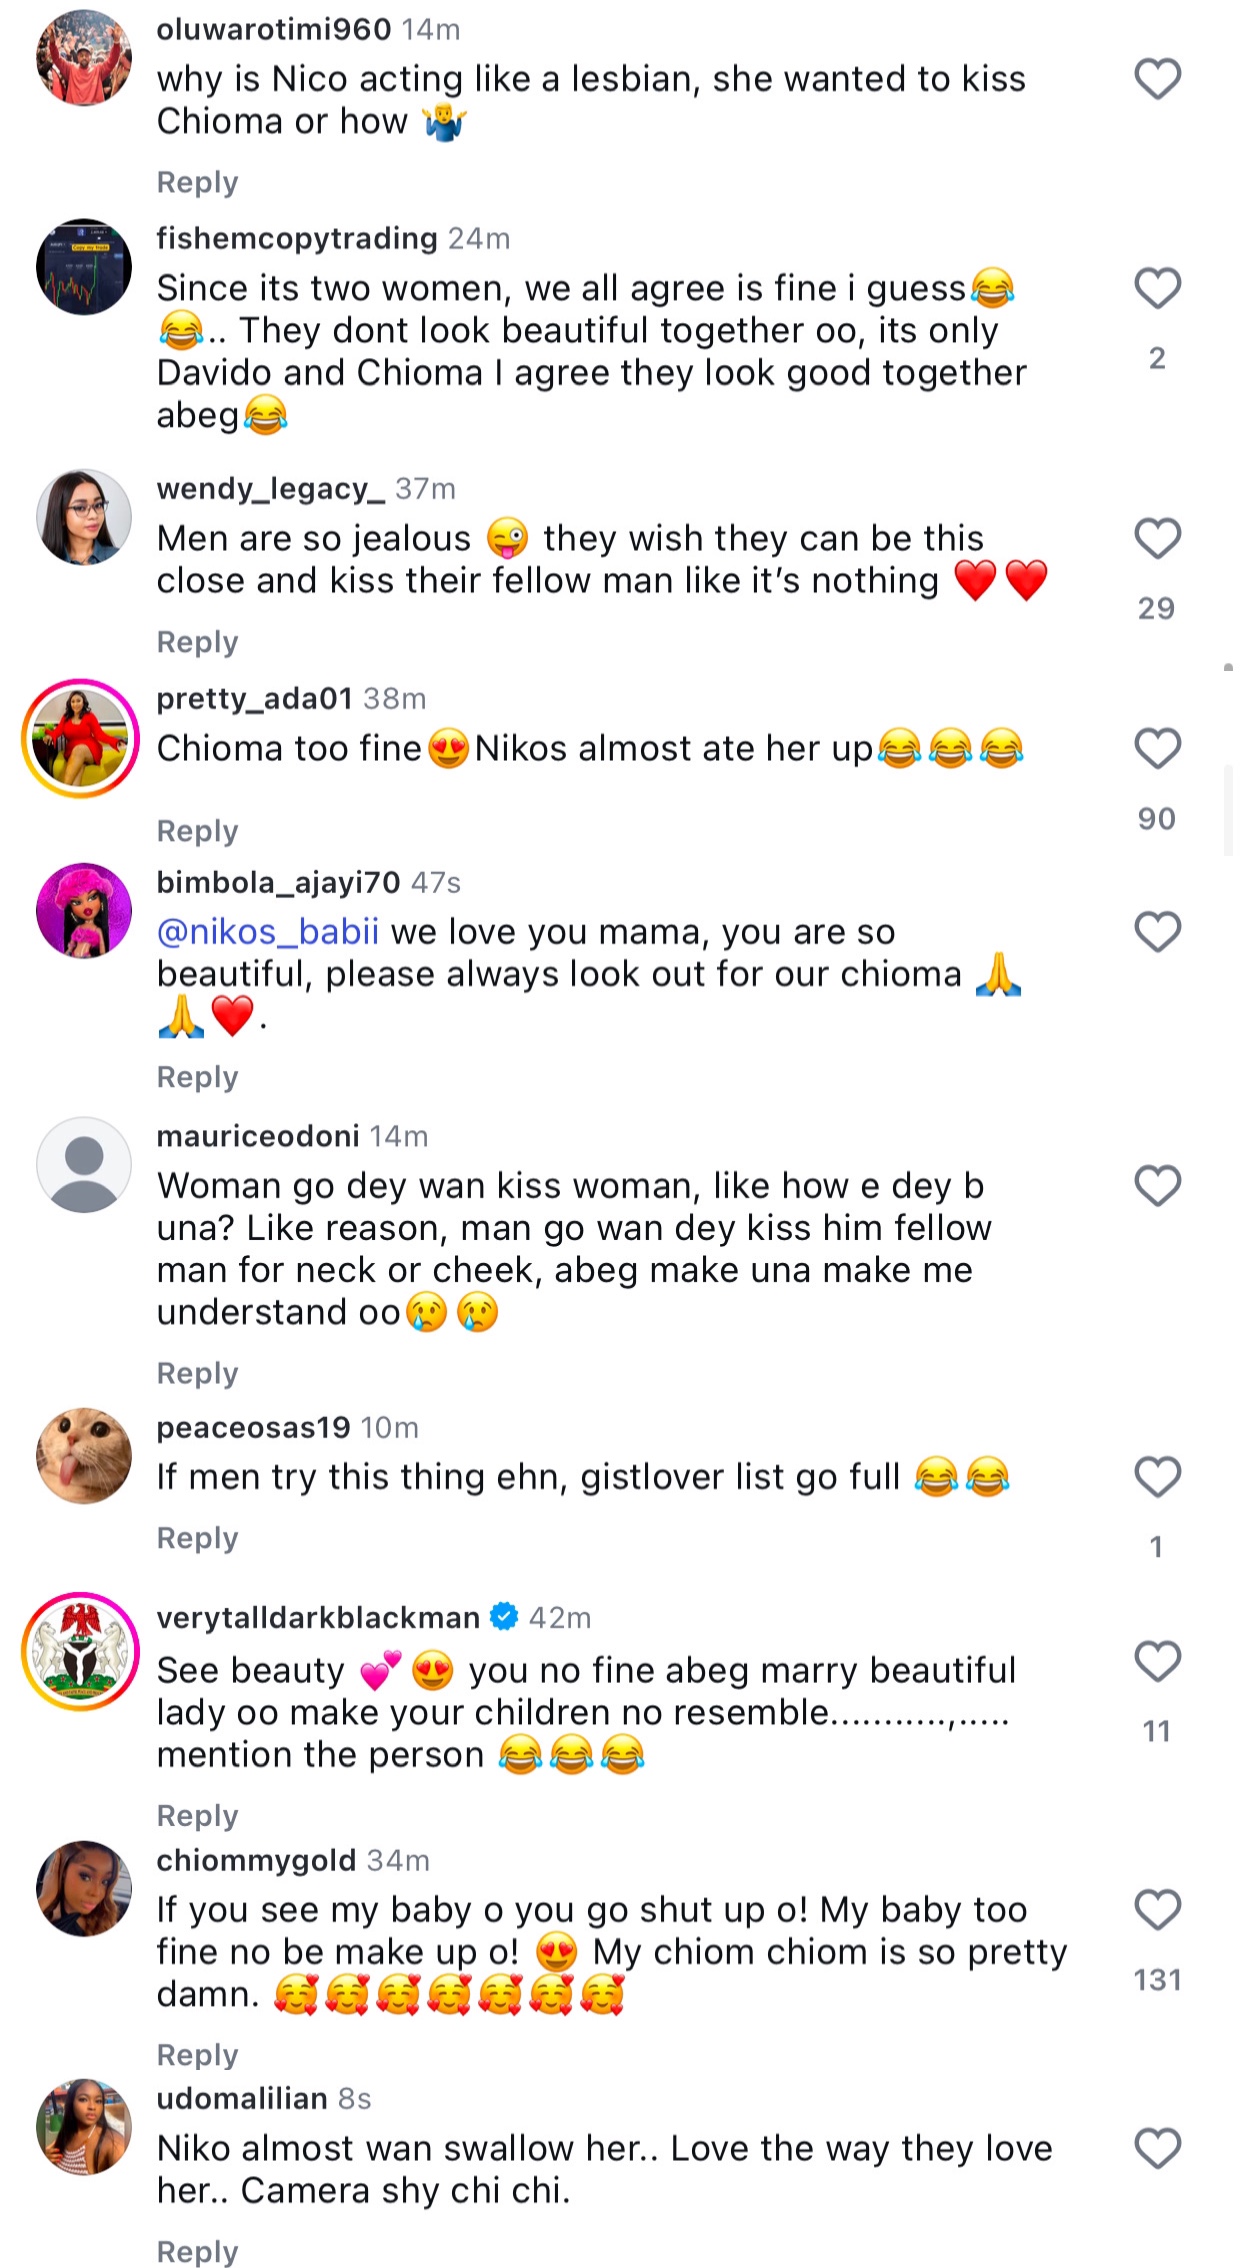Heart pretty_ada01's comment on Chioma
The image size is (1240, 2268).
point(1157,749)
